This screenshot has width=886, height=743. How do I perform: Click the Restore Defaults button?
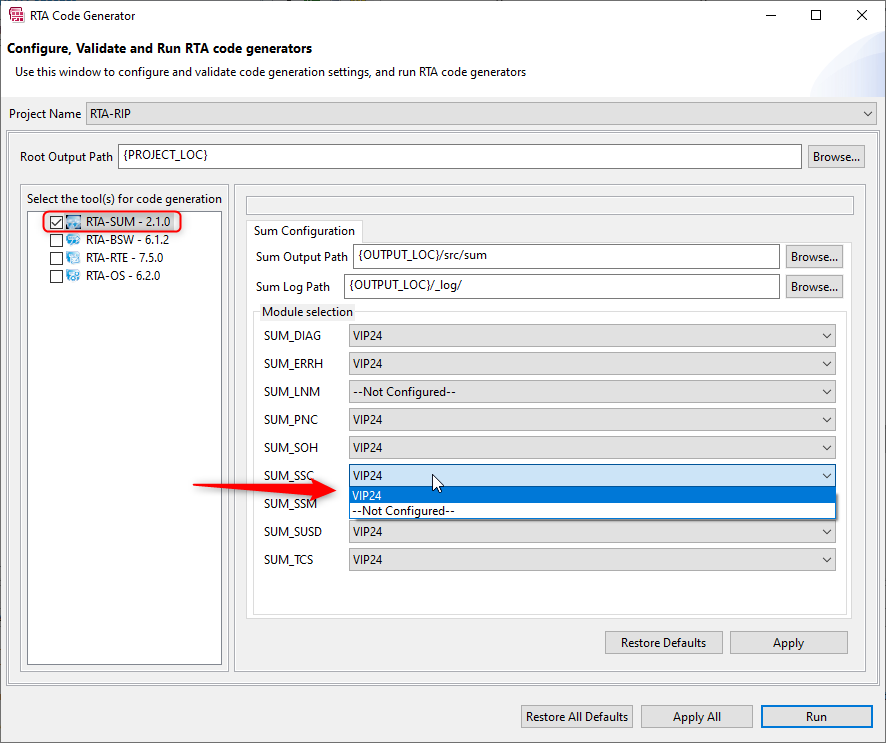(x=663, y=643)
